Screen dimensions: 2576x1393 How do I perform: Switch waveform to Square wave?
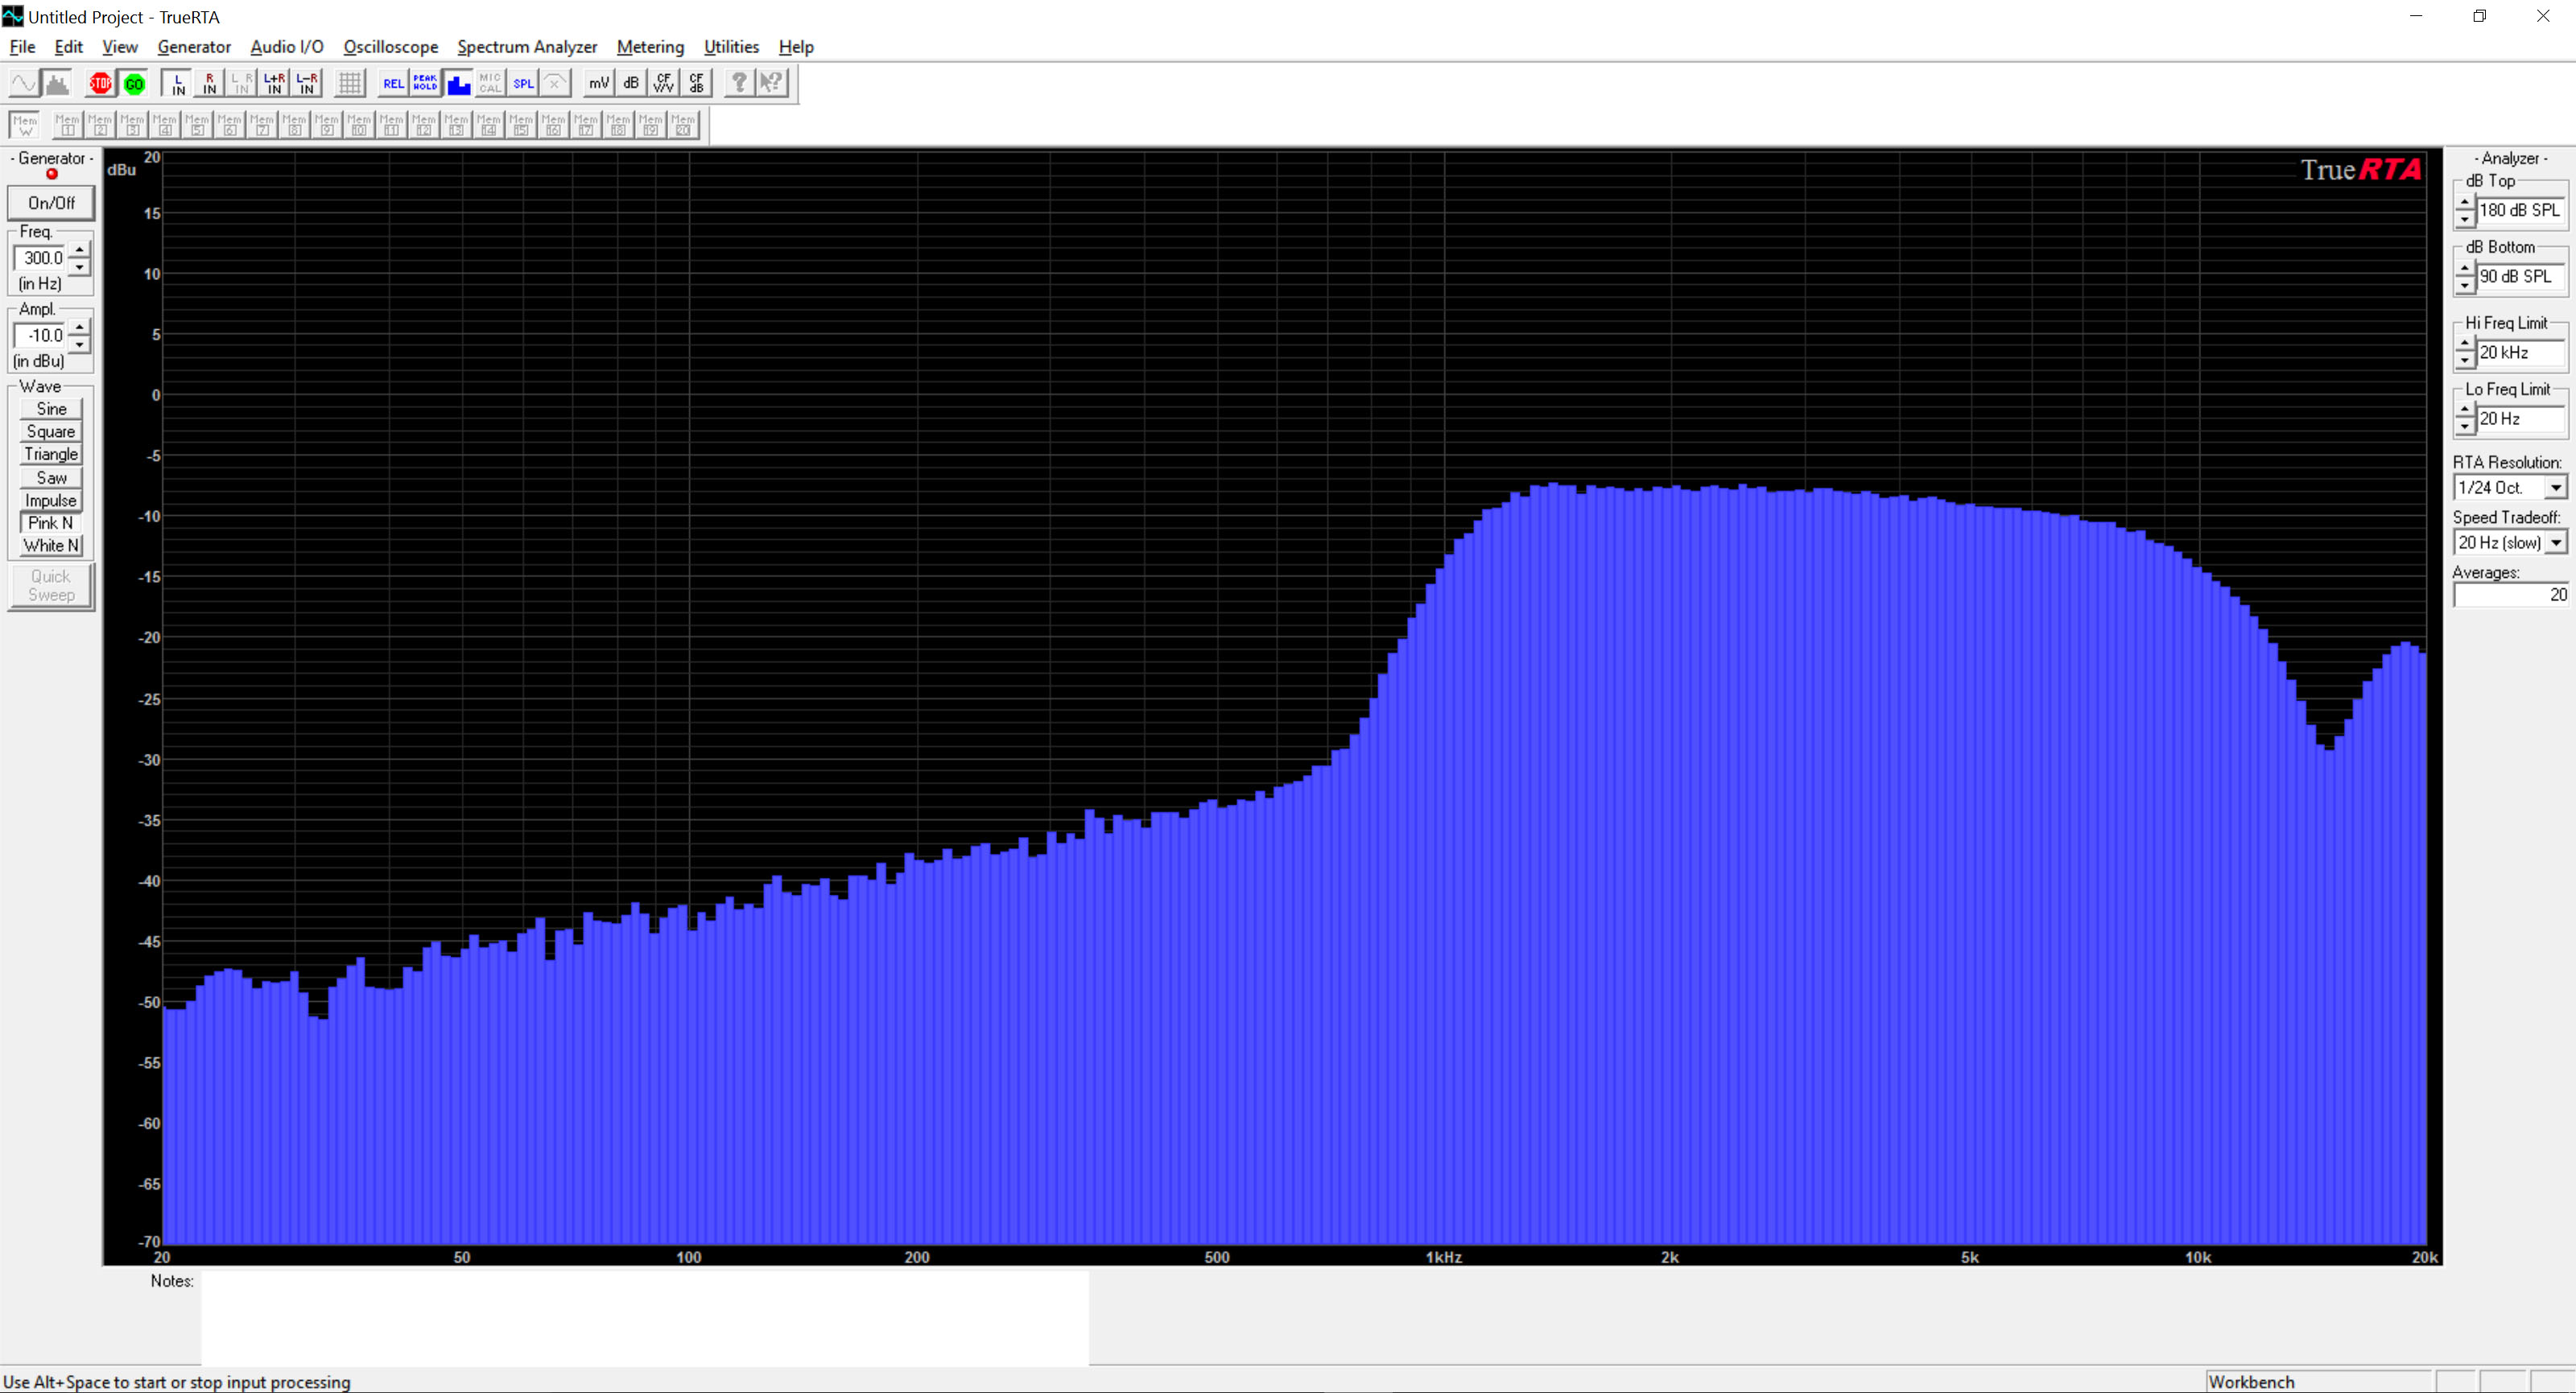pyautogui.click(x=50, y=431)
